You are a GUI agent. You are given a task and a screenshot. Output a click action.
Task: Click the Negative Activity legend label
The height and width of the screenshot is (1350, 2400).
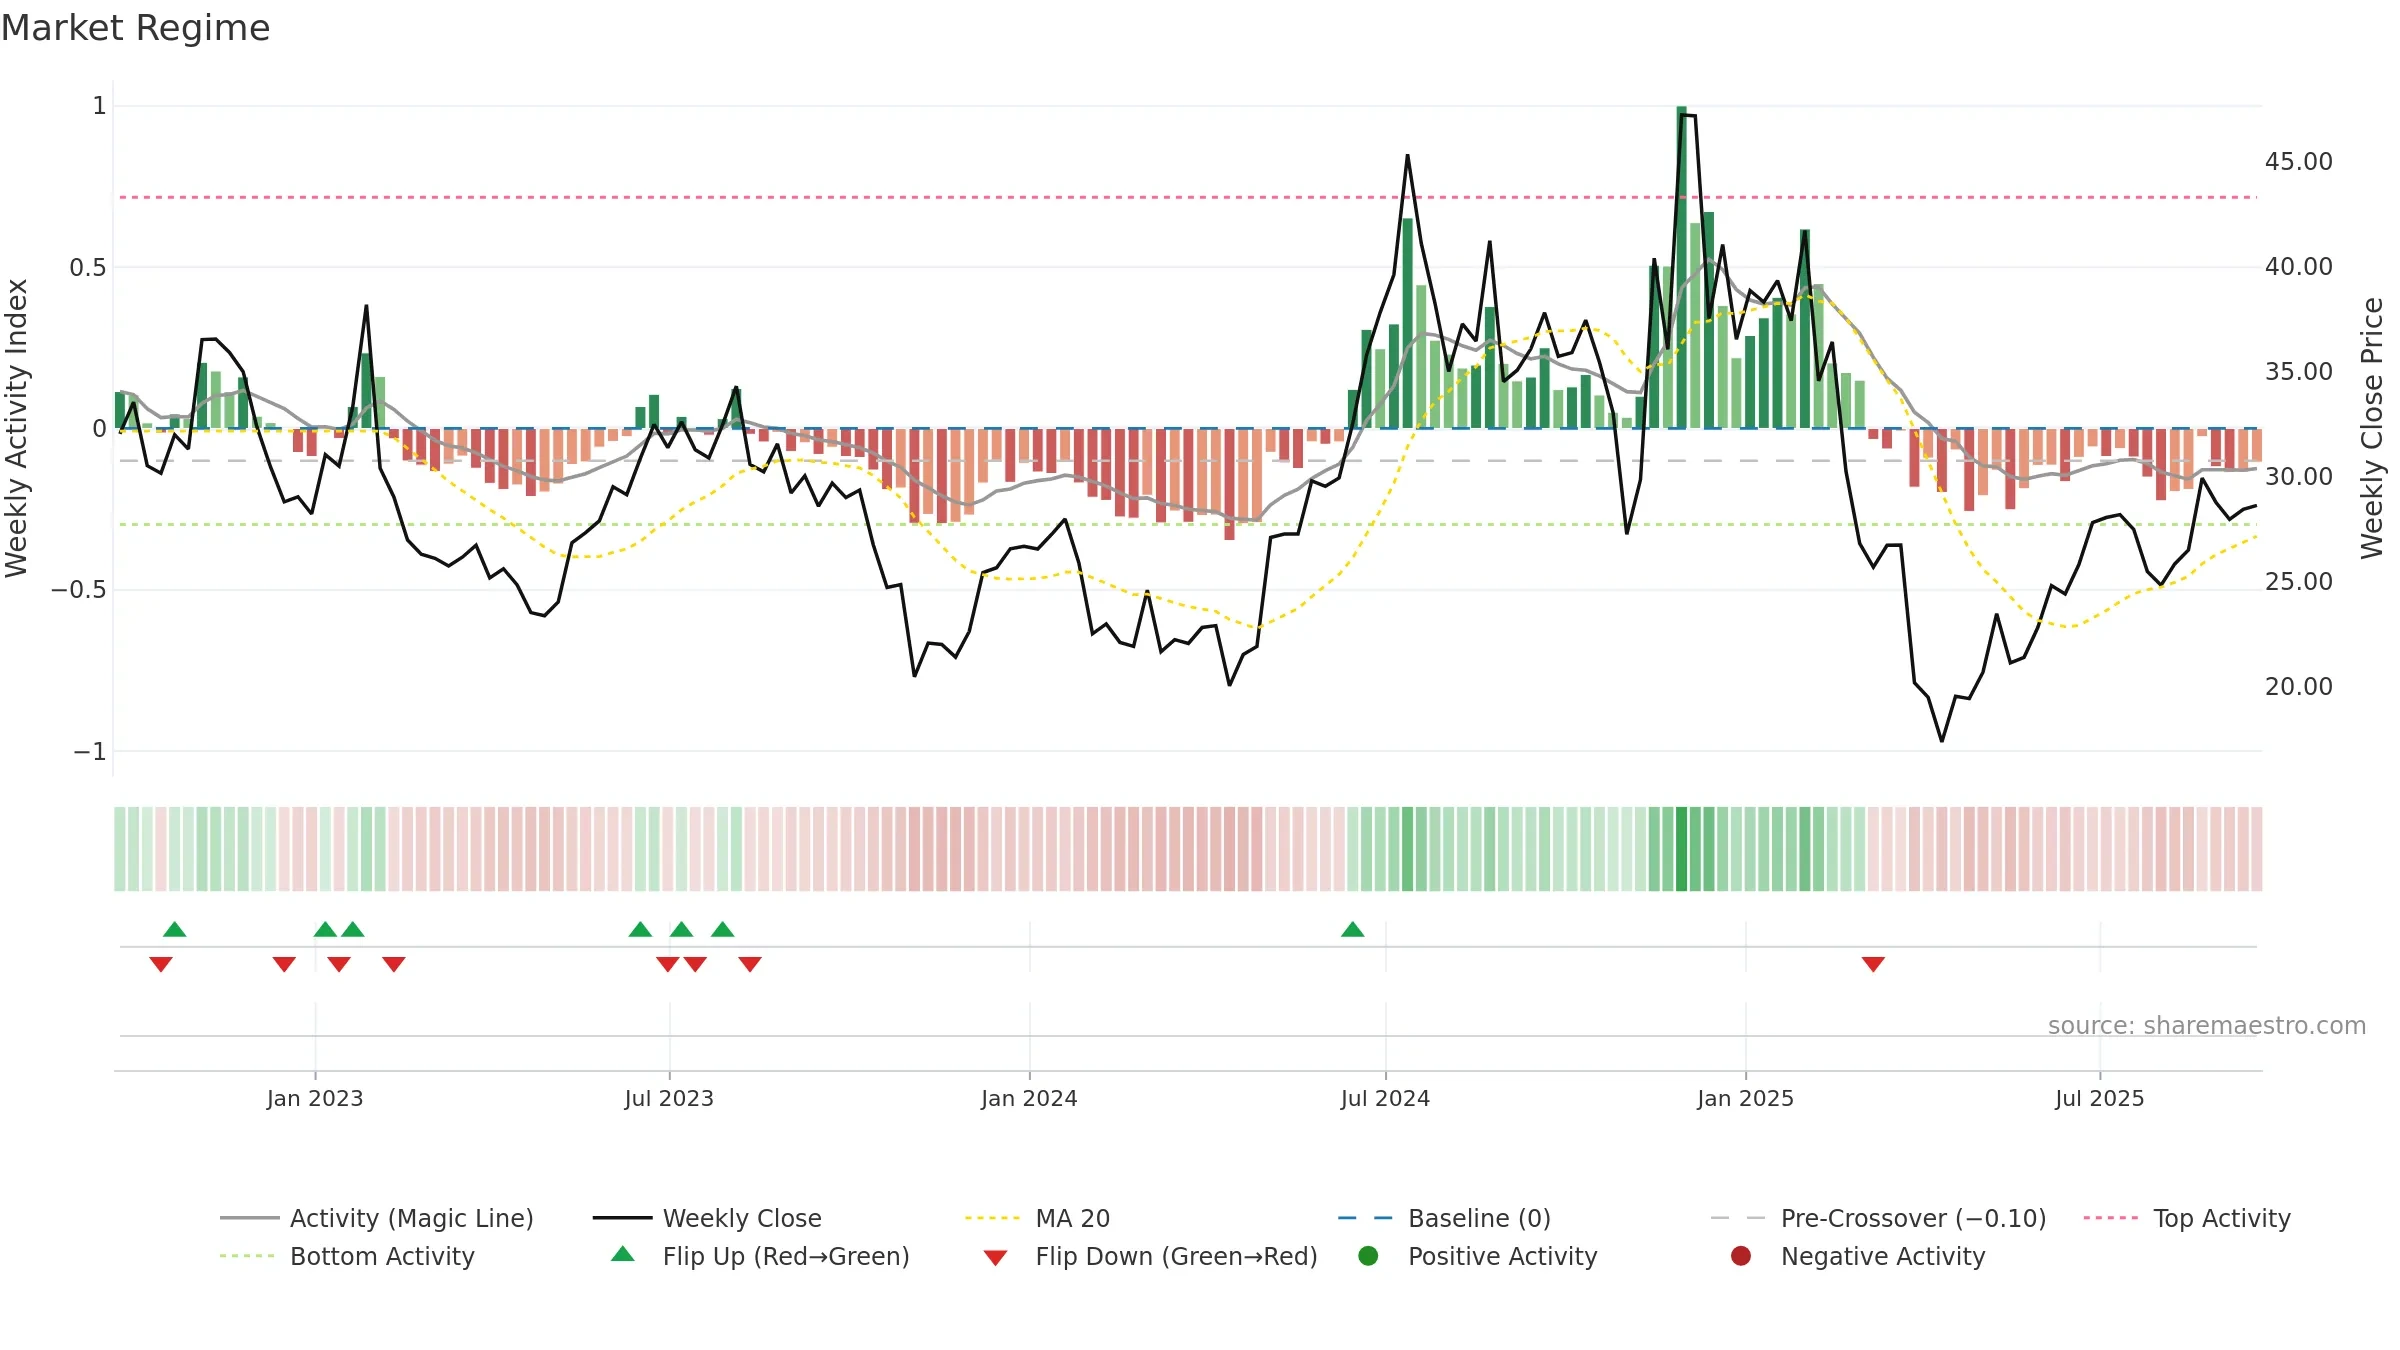(1882, 1256)
